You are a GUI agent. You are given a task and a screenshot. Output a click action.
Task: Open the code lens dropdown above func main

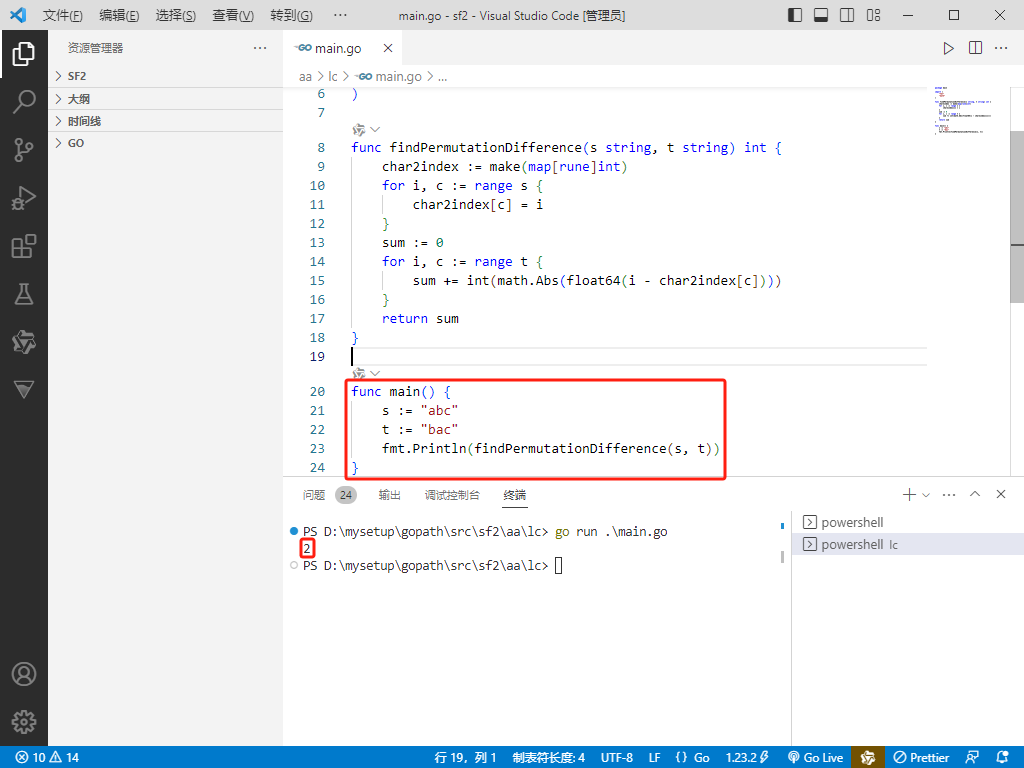(x=375, y=374)
